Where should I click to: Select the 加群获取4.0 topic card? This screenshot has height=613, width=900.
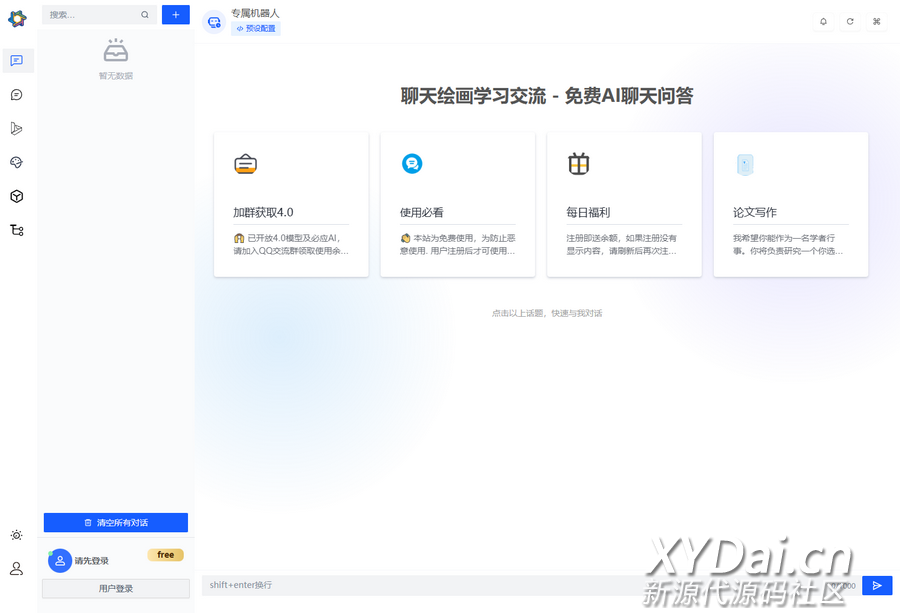click(x=291, y=204)
